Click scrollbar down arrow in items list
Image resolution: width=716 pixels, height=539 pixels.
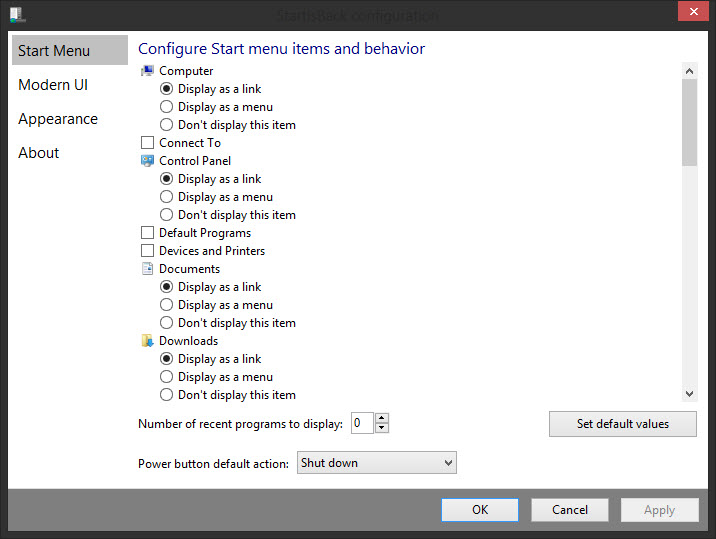690,394
